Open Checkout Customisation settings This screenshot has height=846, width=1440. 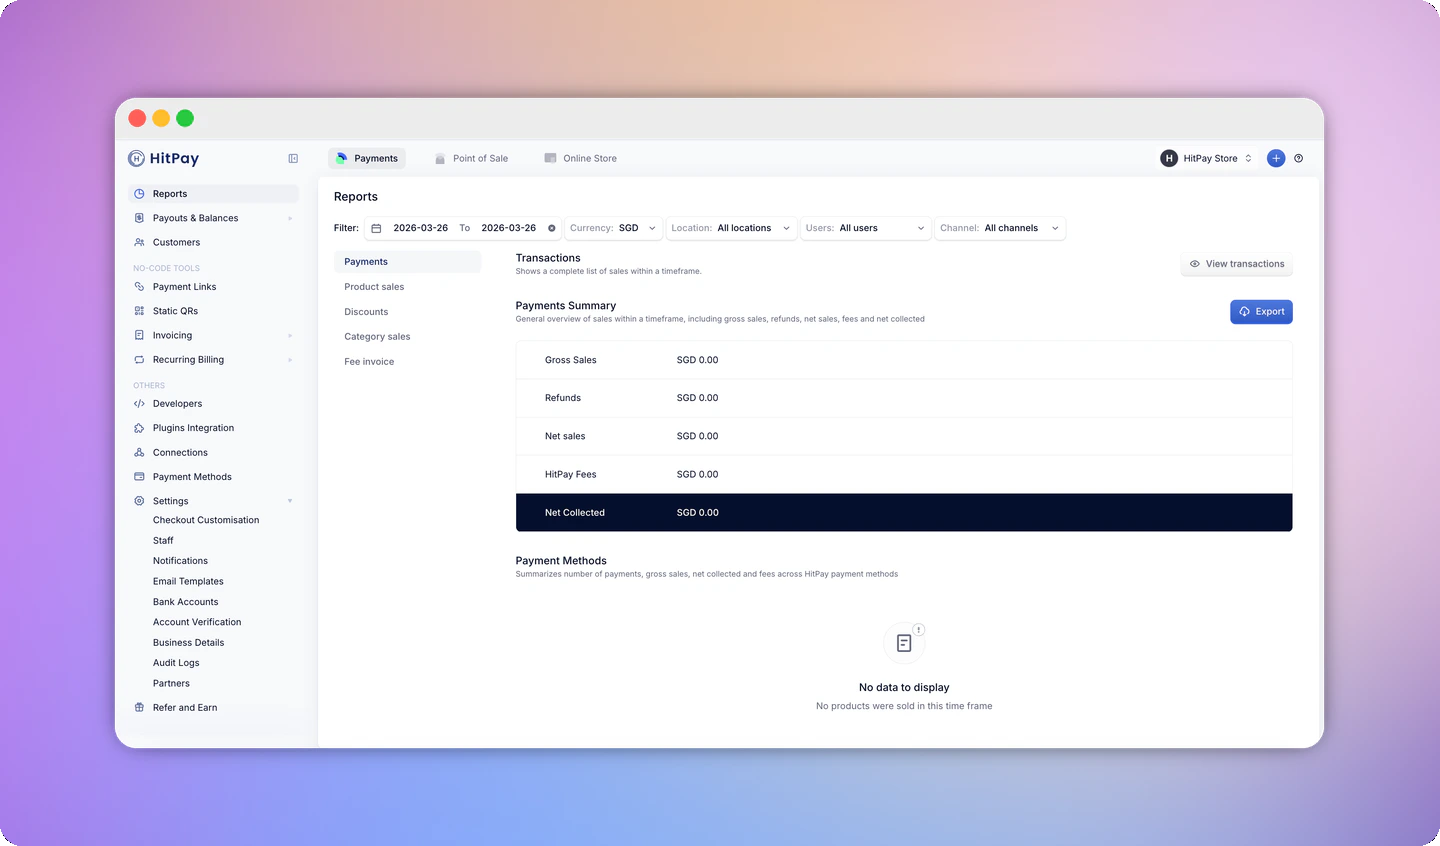pos(206,520)
